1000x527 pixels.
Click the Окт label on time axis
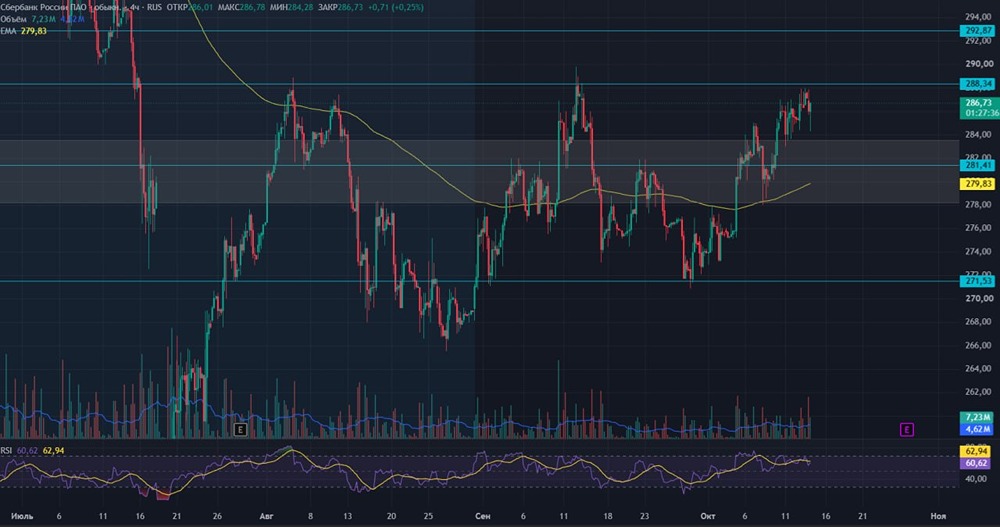(x=707, y=516)
